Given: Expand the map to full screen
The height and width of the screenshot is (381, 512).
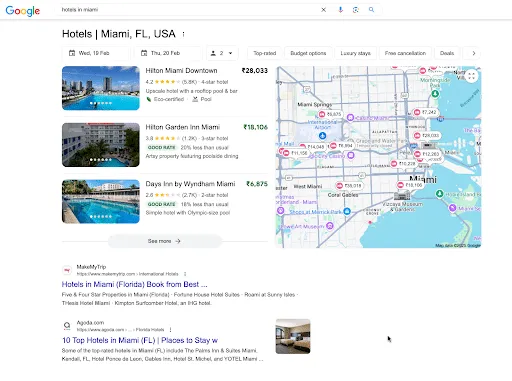Looking at the screenshot, I should coord(471,76).
